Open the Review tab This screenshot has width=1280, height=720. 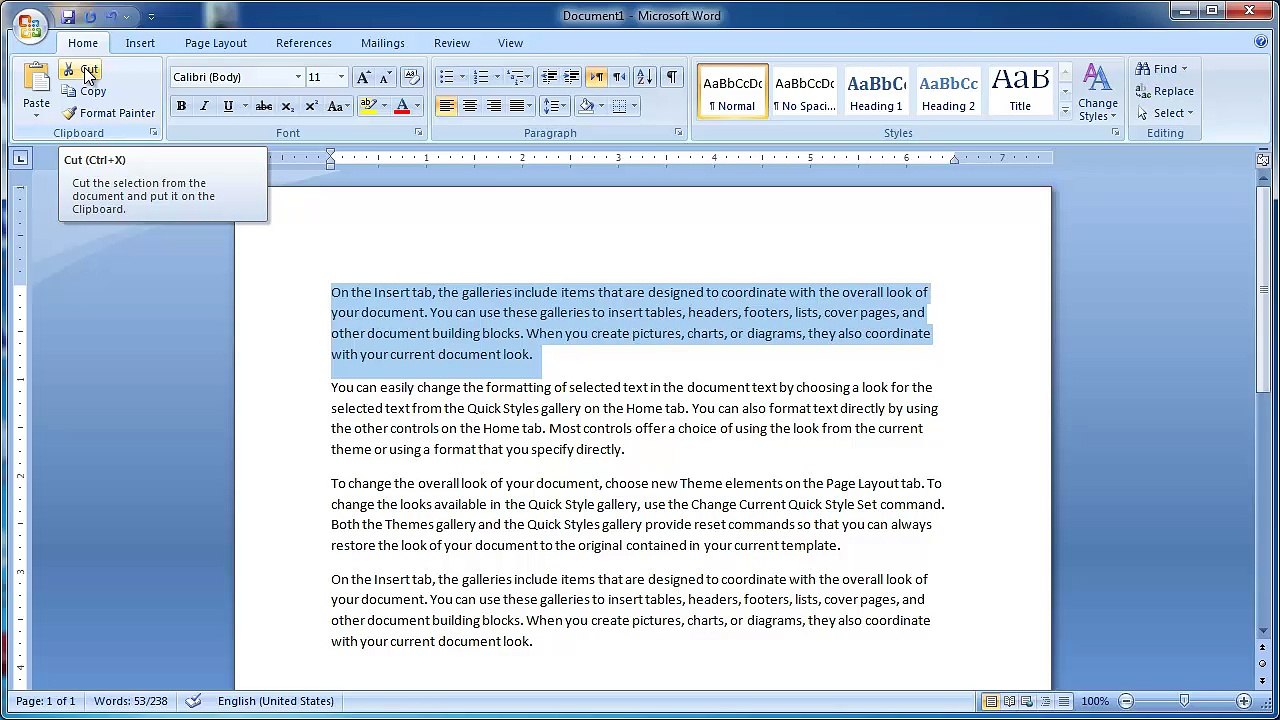[x=452, y=43]
